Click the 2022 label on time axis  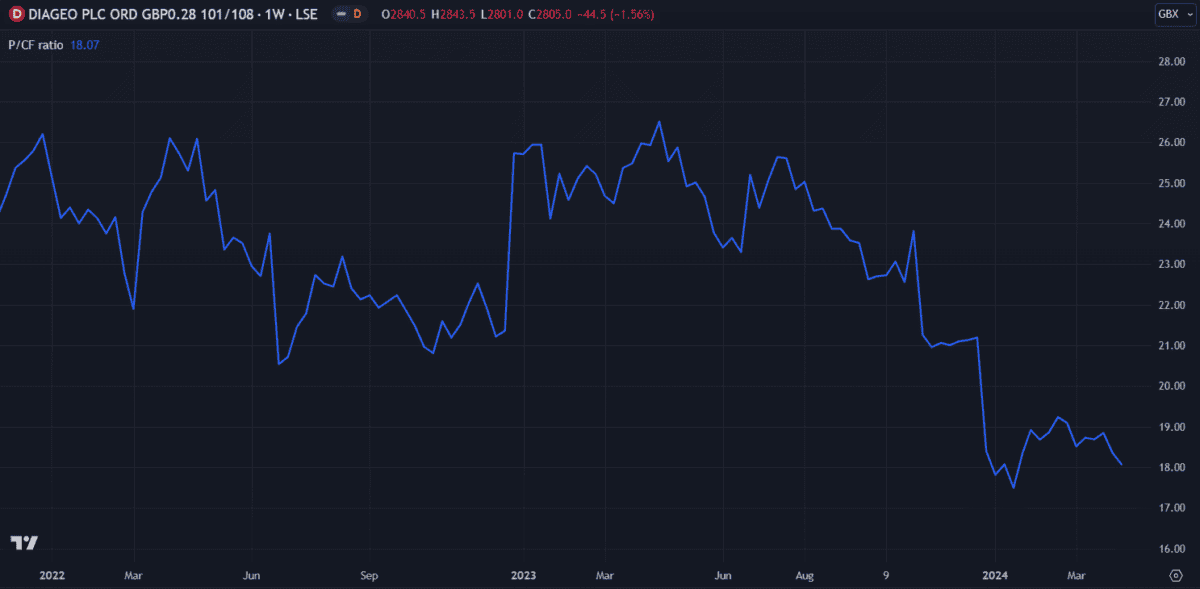54,576
